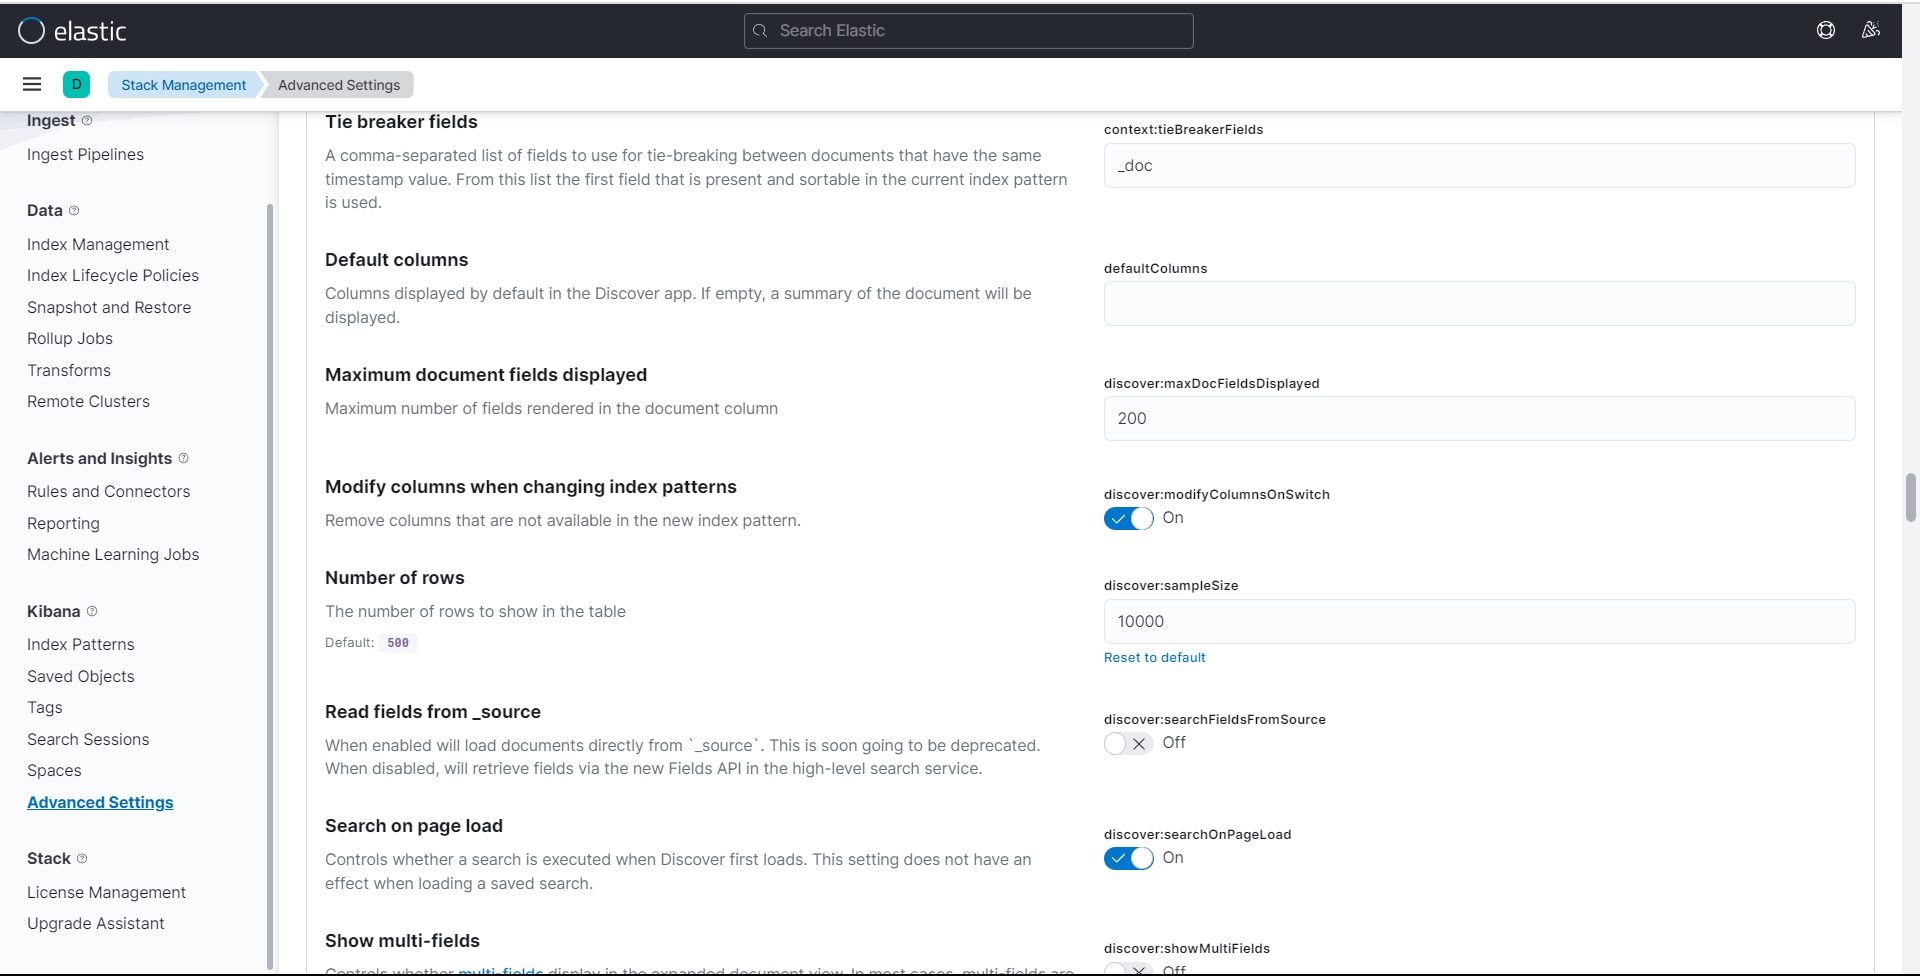This screenshot has height=976, width=1920.
Task: Turn off Search on page load
Action: click(x=1128, y=858)
